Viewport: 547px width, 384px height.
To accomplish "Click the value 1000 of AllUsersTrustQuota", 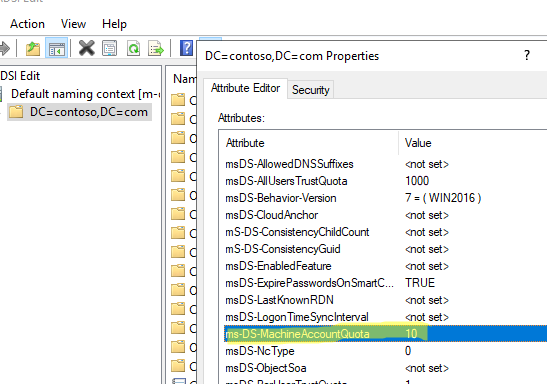I will tap(417, 181).
